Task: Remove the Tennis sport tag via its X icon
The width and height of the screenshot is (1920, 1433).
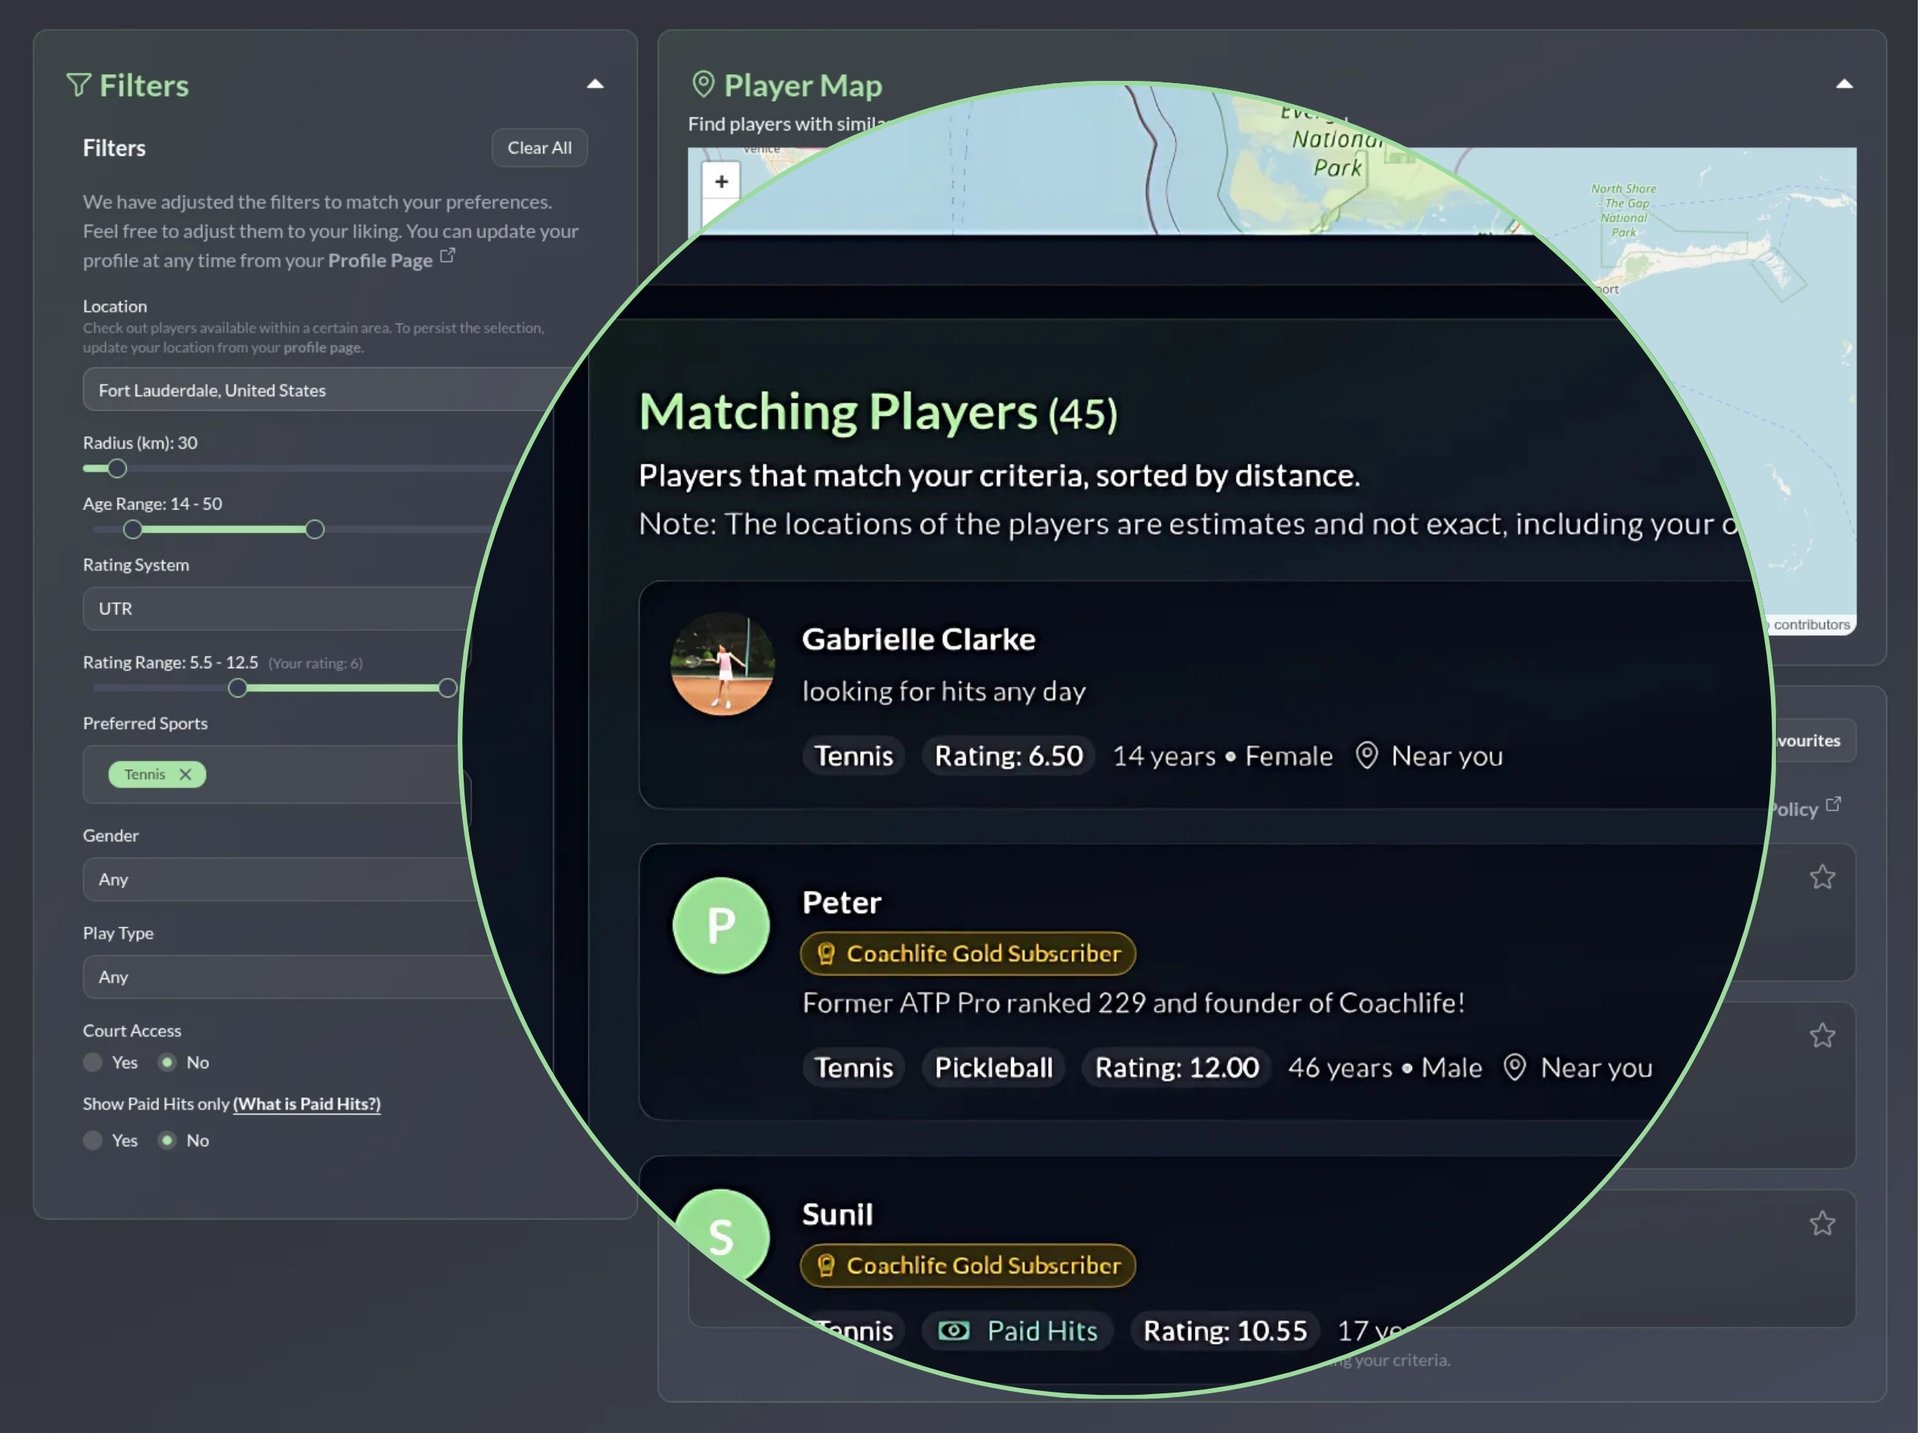Action: point(185,773)
